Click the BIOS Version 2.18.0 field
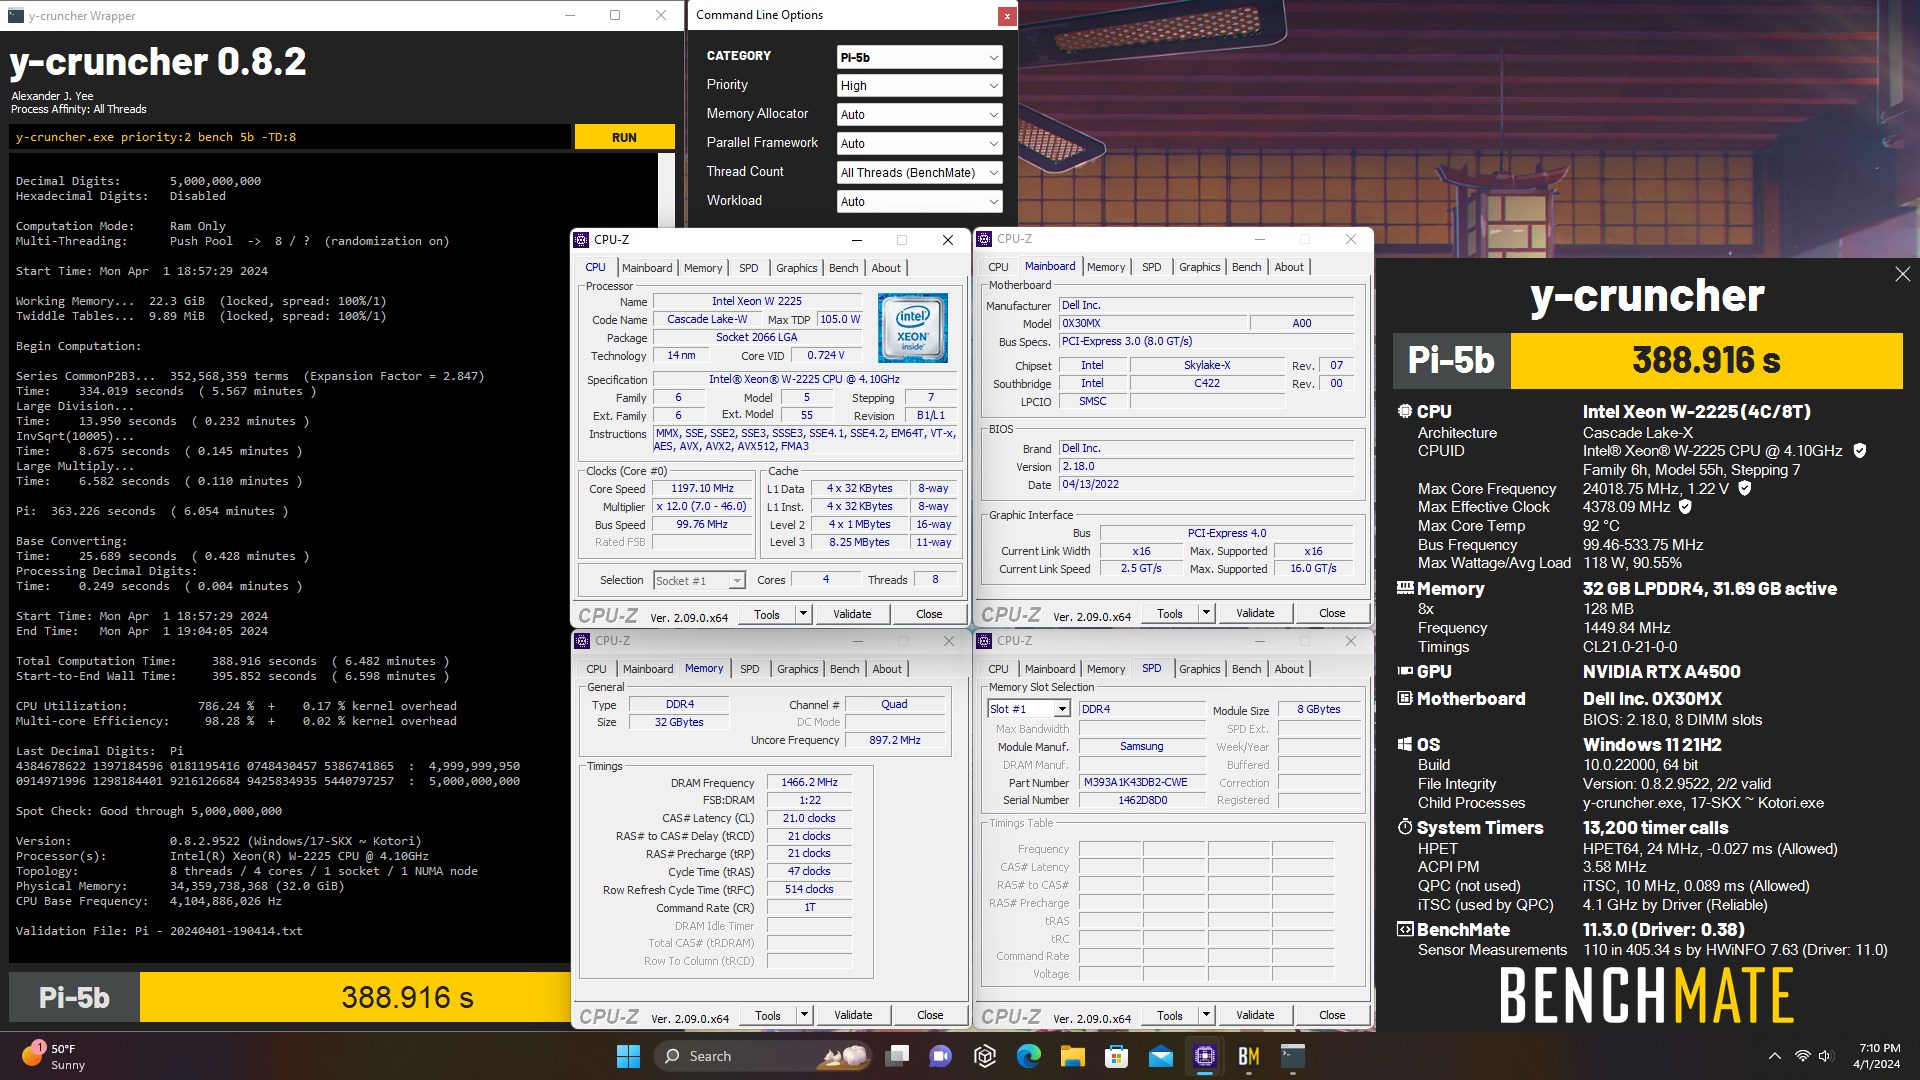The width and height of the screenshot is (1920, 1080). pyautogui.click(x=1206, y=467)
